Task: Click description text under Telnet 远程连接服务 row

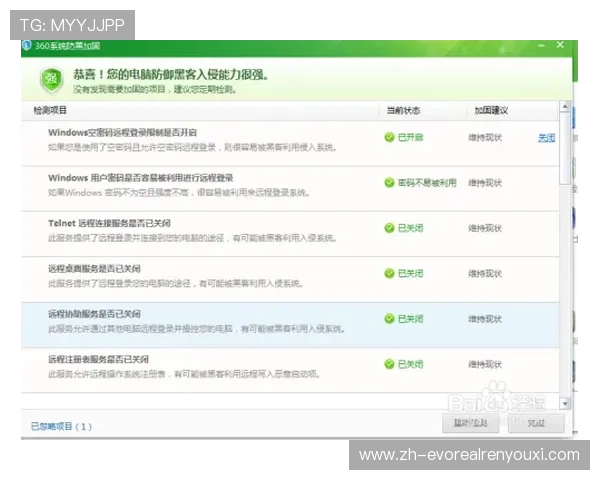Action: pos(192,238)
